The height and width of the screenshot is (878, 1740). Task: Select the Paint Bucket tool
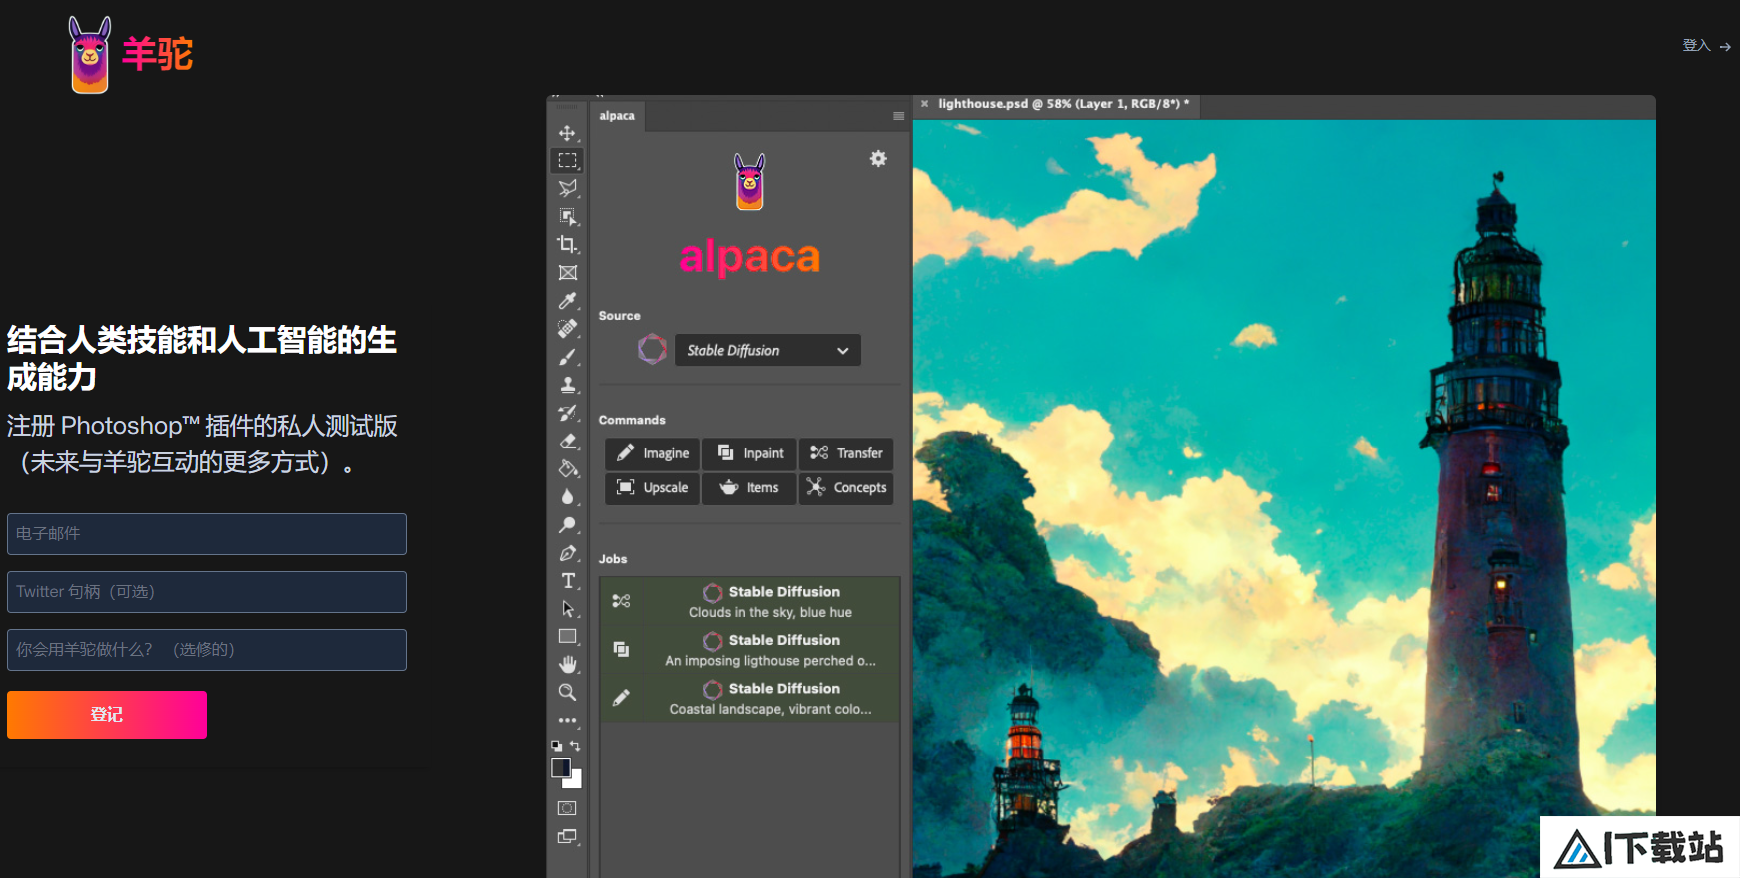tap(567, 468)
